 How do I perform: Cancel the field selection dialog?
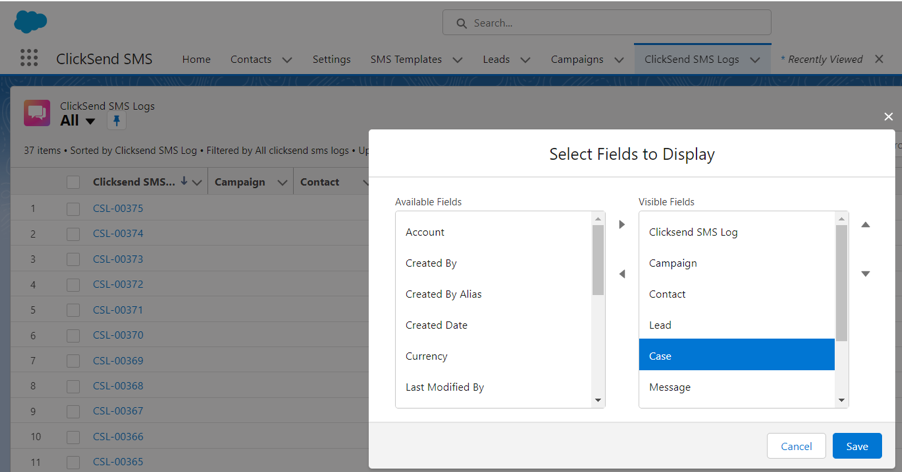tap(796, 446)
